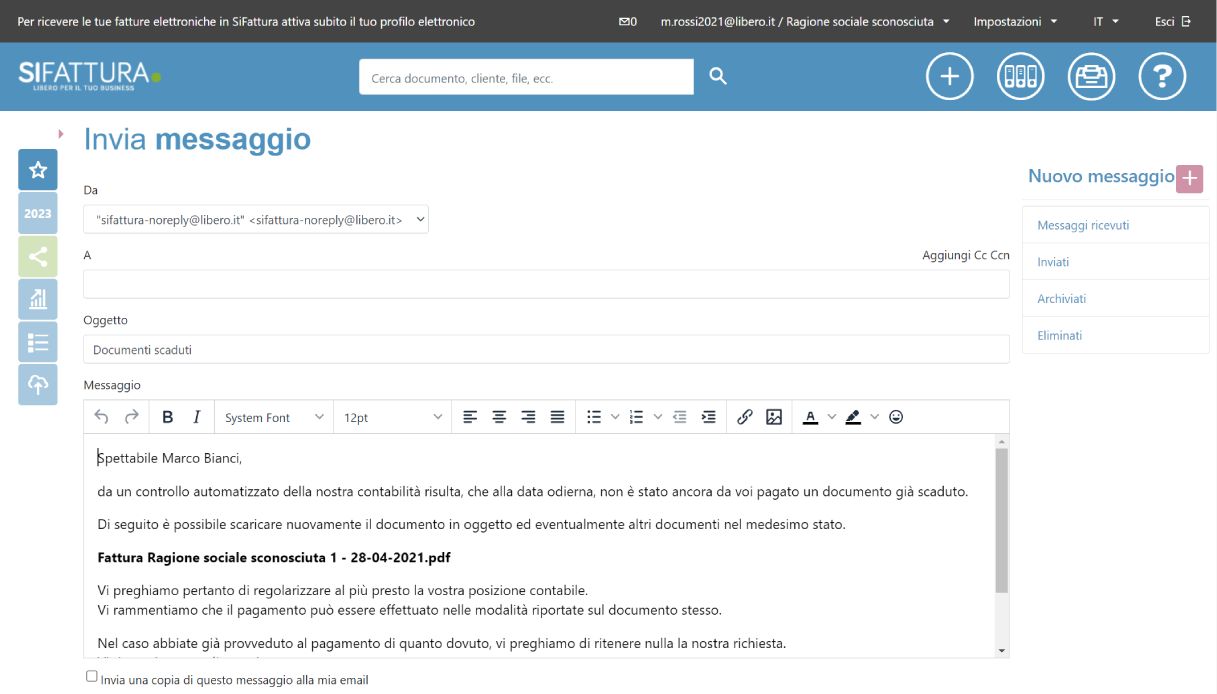Open the archive binders icon
Image resolution: width=1217 pixels, height=694 pixels.
[1021, 76]
